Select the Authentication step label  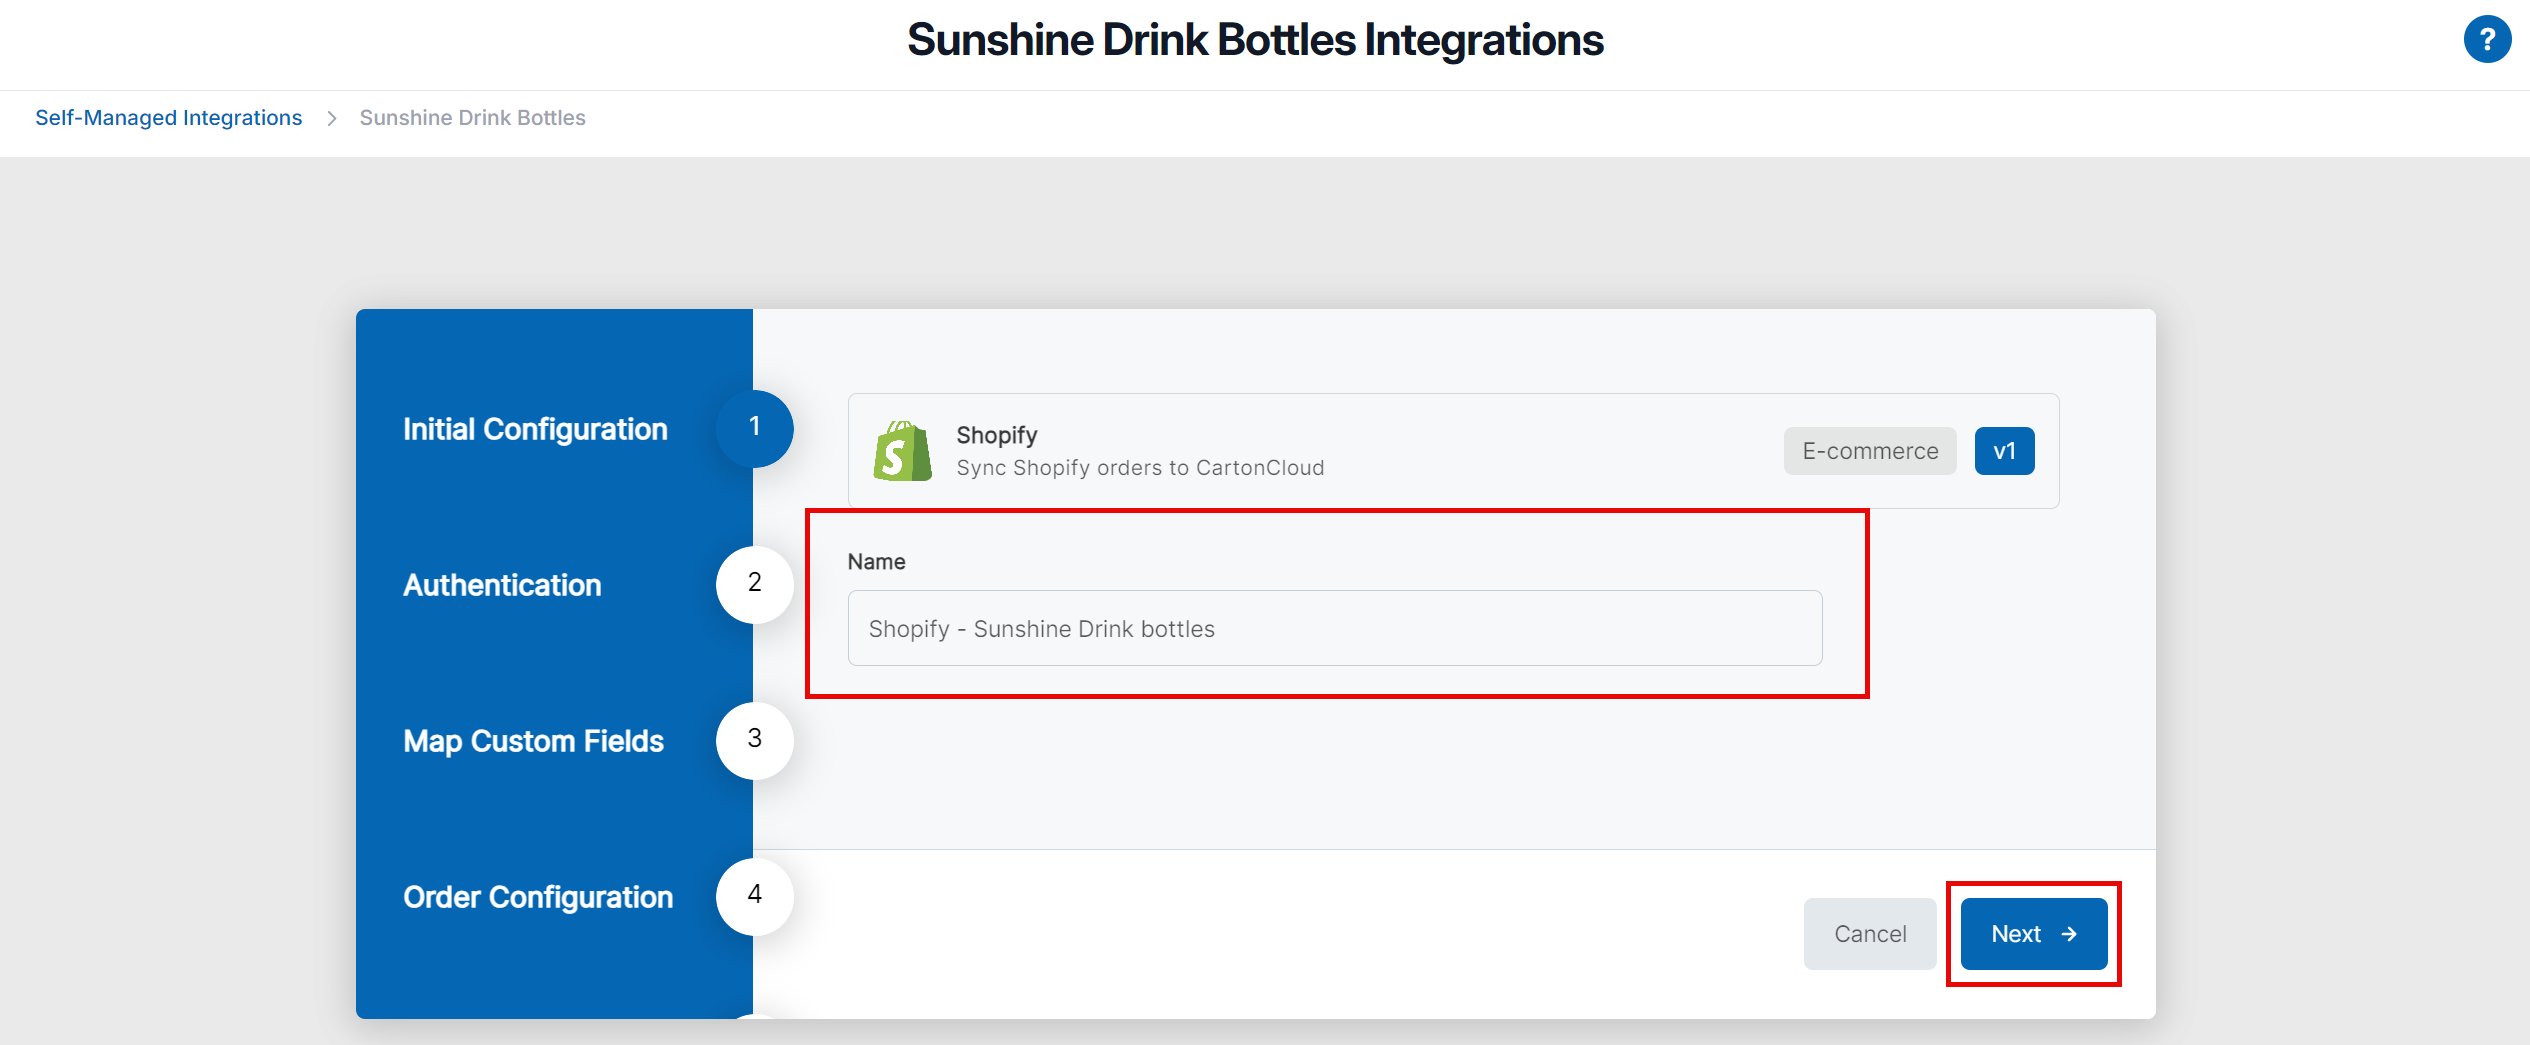(502, 584)
